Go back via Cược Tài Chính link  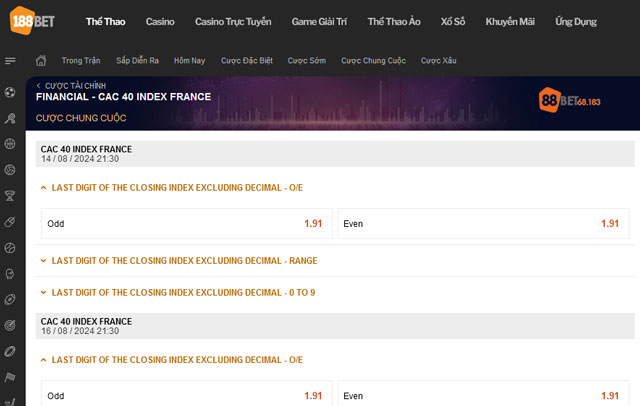[75, 86]
